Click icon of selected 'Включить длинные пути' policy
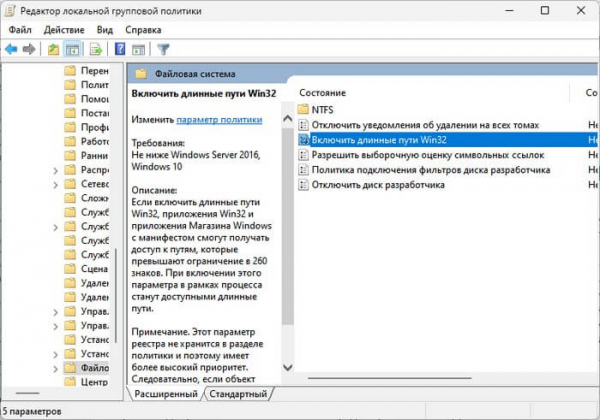600x420 pixels. [303, 140]
